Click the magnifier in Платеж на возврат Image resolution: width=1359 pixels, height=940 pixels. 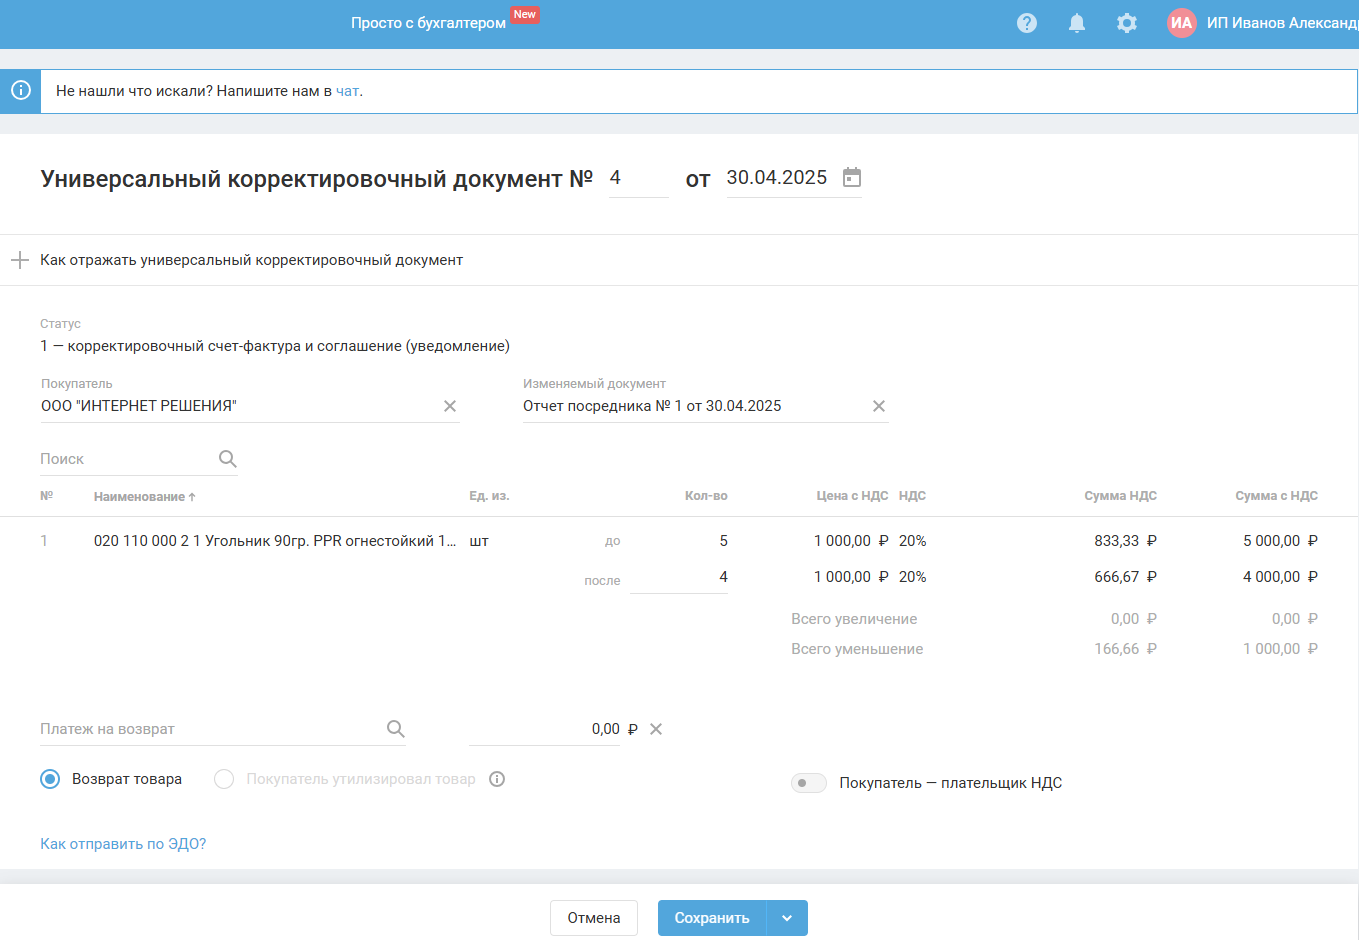[396, 729]
